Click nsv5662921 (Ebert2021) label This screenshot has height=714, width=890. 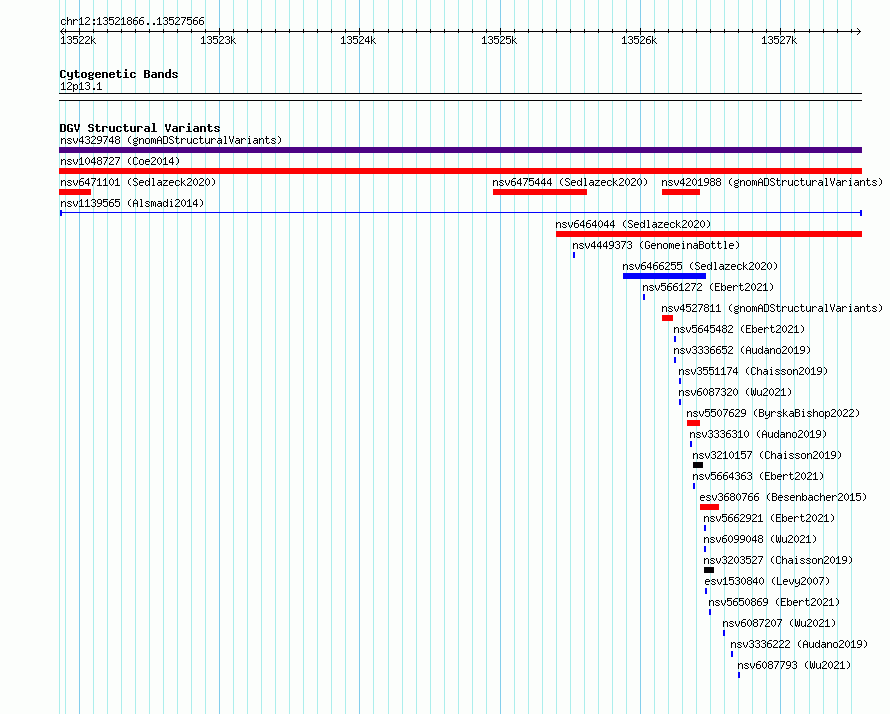coord(769,518)
